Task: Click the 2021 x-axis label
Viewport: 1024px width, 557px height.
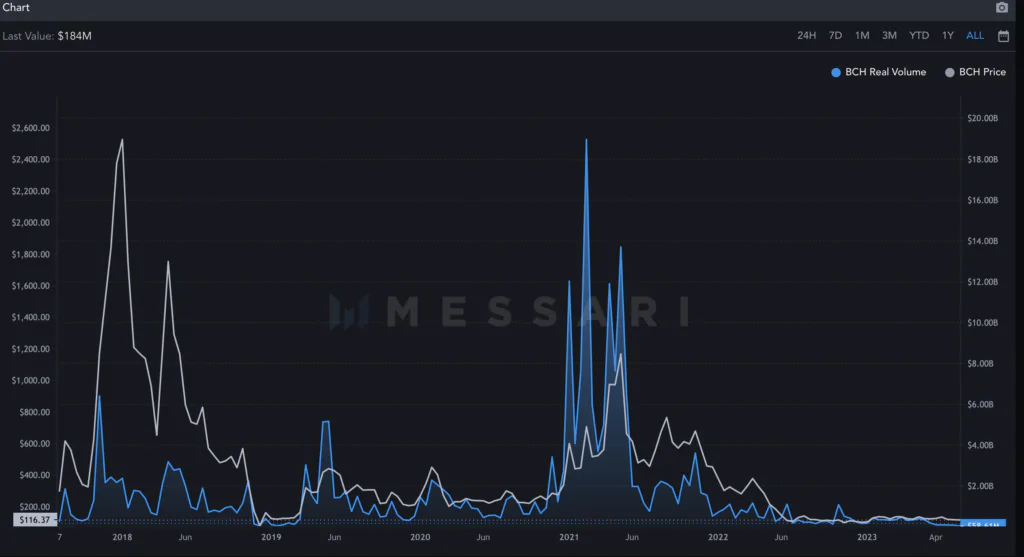Action: point(569,537)
